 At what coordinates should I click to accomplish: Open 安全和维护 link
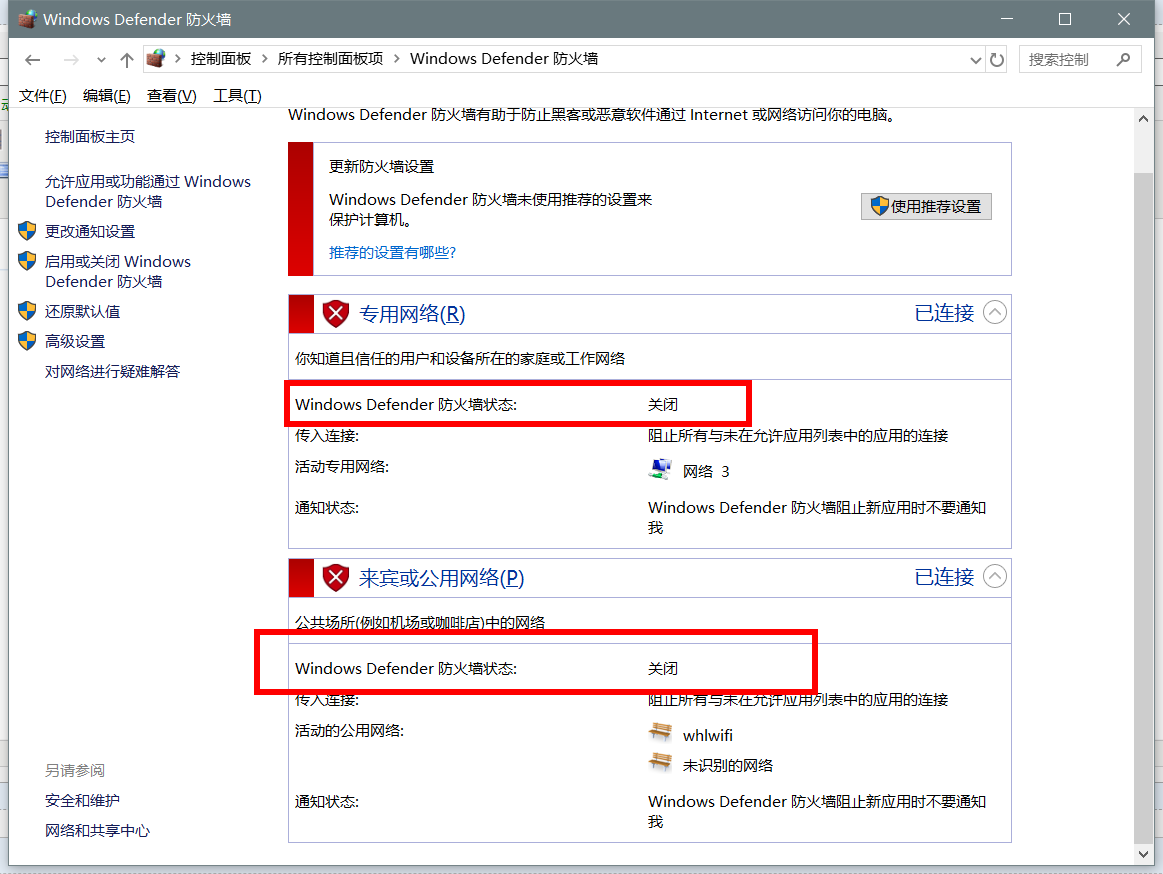(82, 801)
